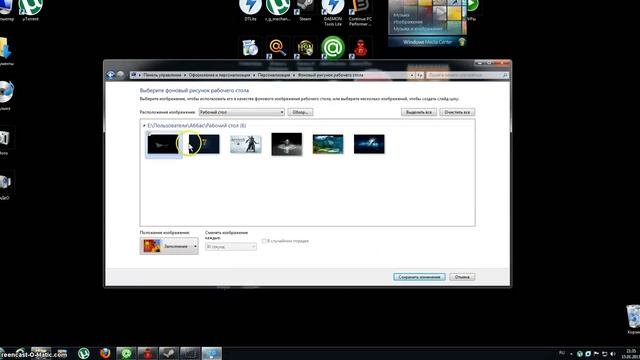The width and height of the screenshot is (640, 360).
Task: Click the Browse button
Action: [x=300, y=112]
